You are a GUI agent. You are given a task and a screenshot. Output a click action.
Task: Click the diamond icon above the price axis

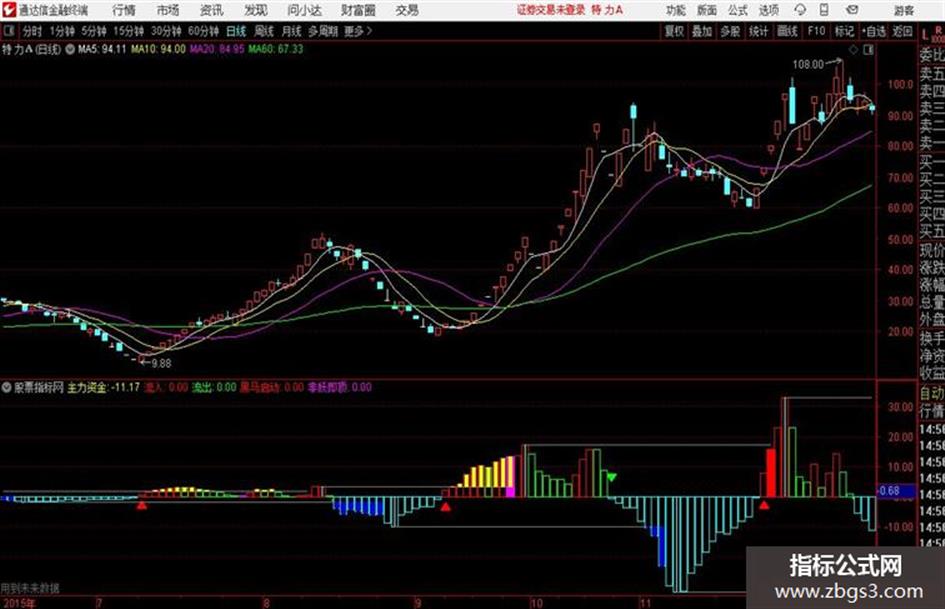[853, 50]
